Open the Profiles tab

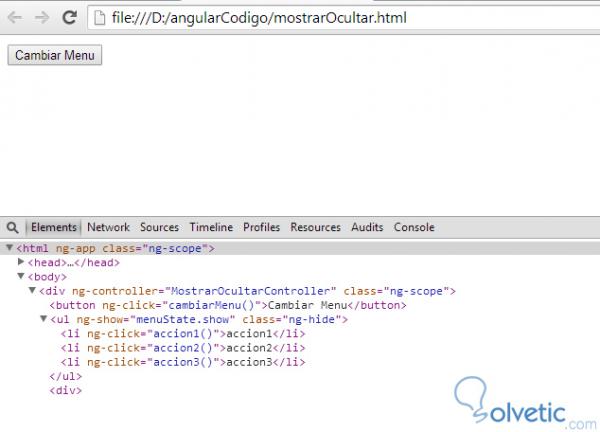(x=262, y=227)
